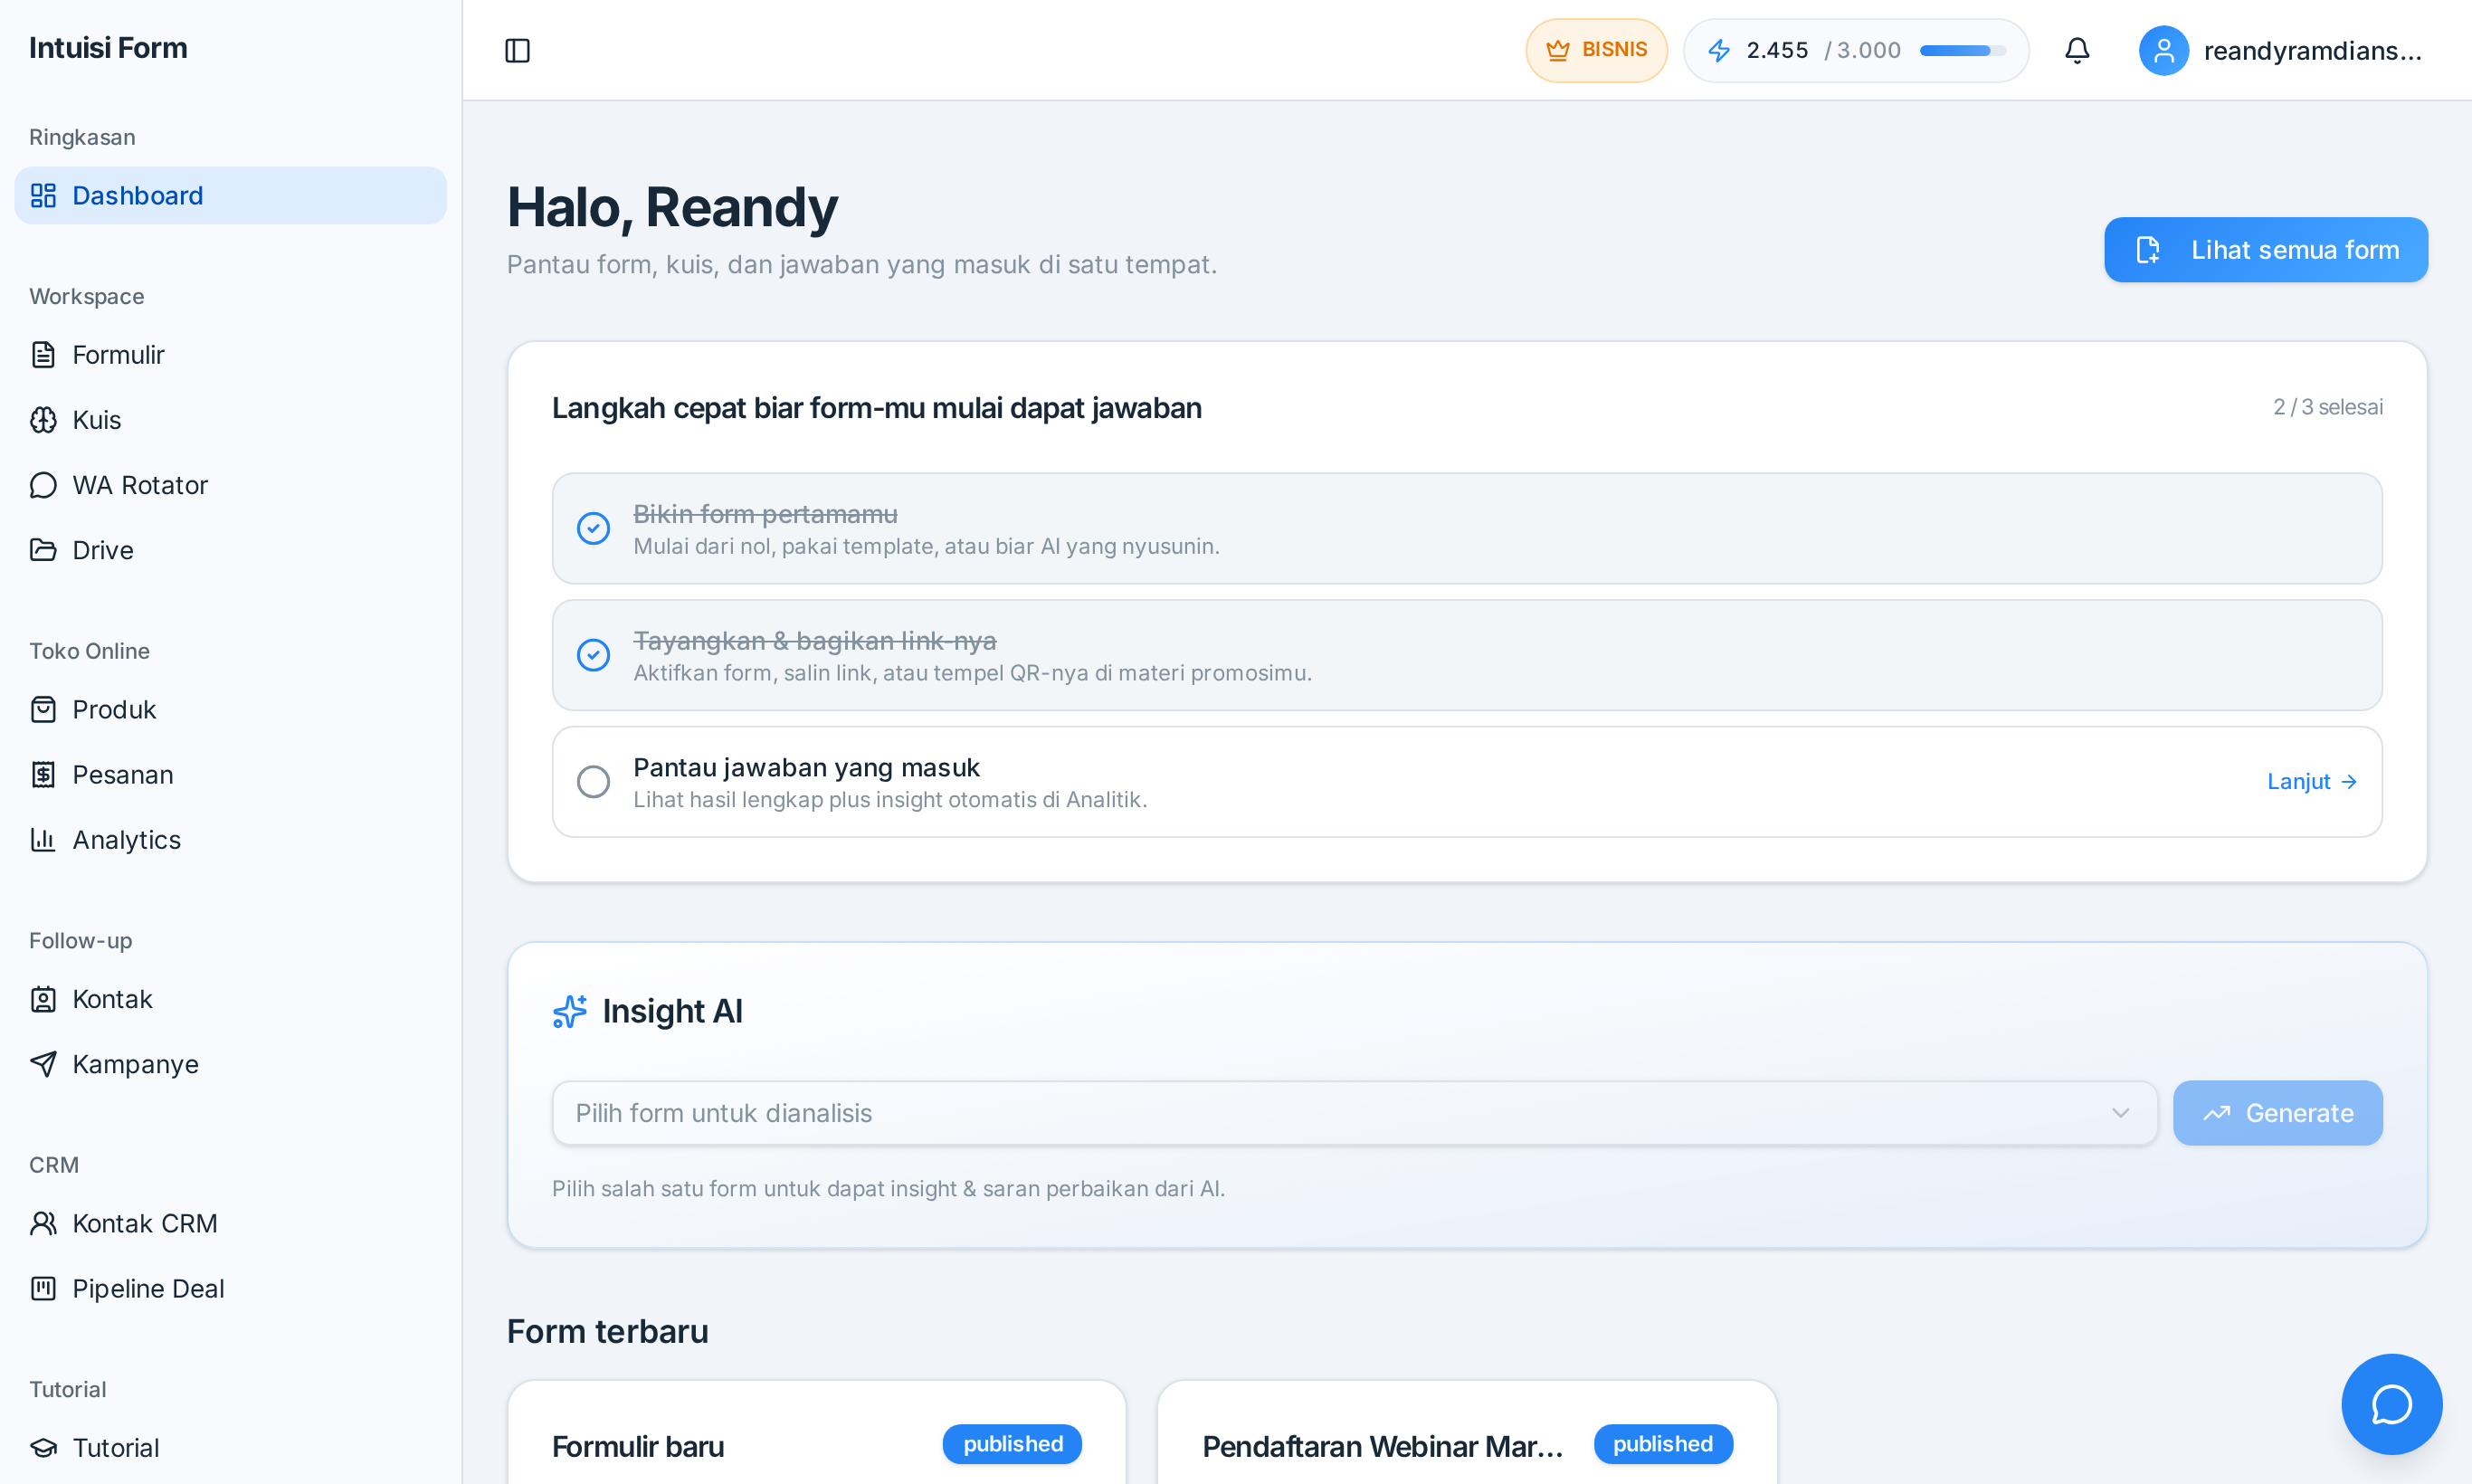2472x1484 pixels.
Task: Click Lihat semua form button
Action: (2265, 250)
